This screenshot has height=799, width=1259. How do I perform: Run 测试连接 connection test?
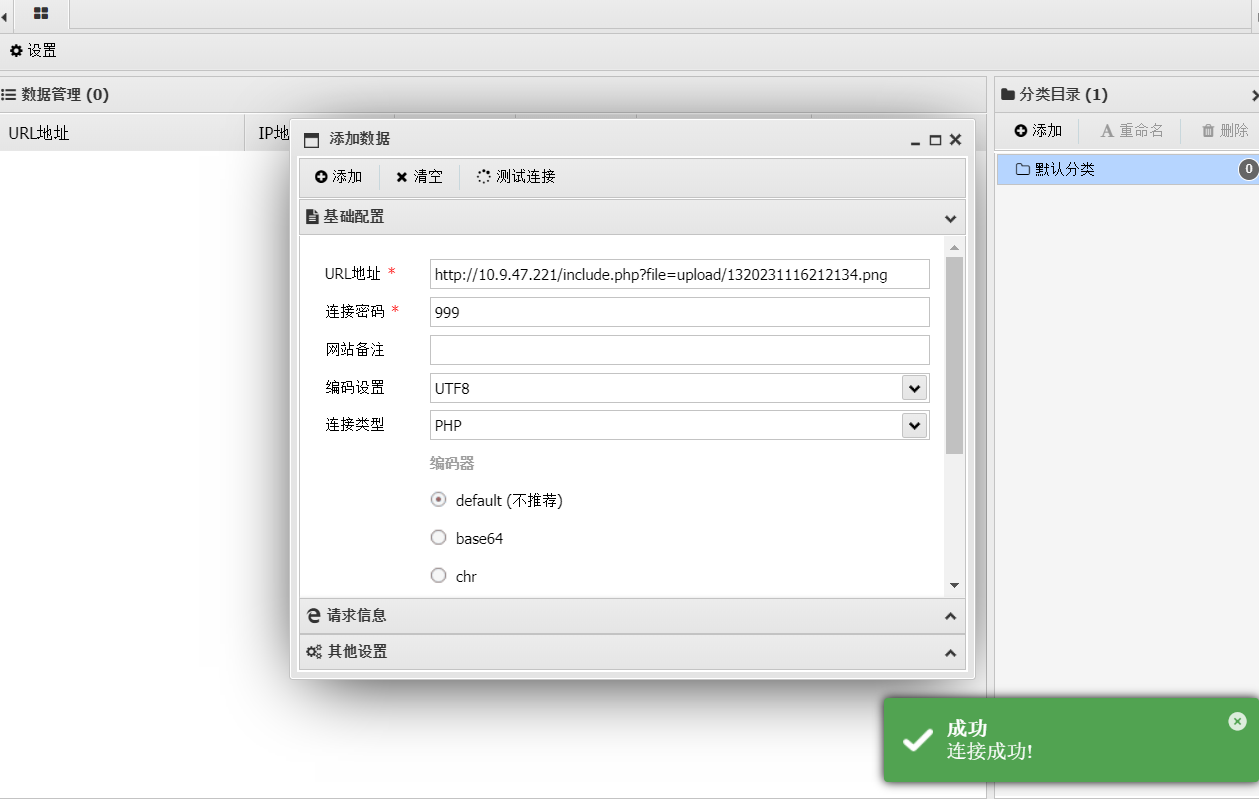(516, 177)
